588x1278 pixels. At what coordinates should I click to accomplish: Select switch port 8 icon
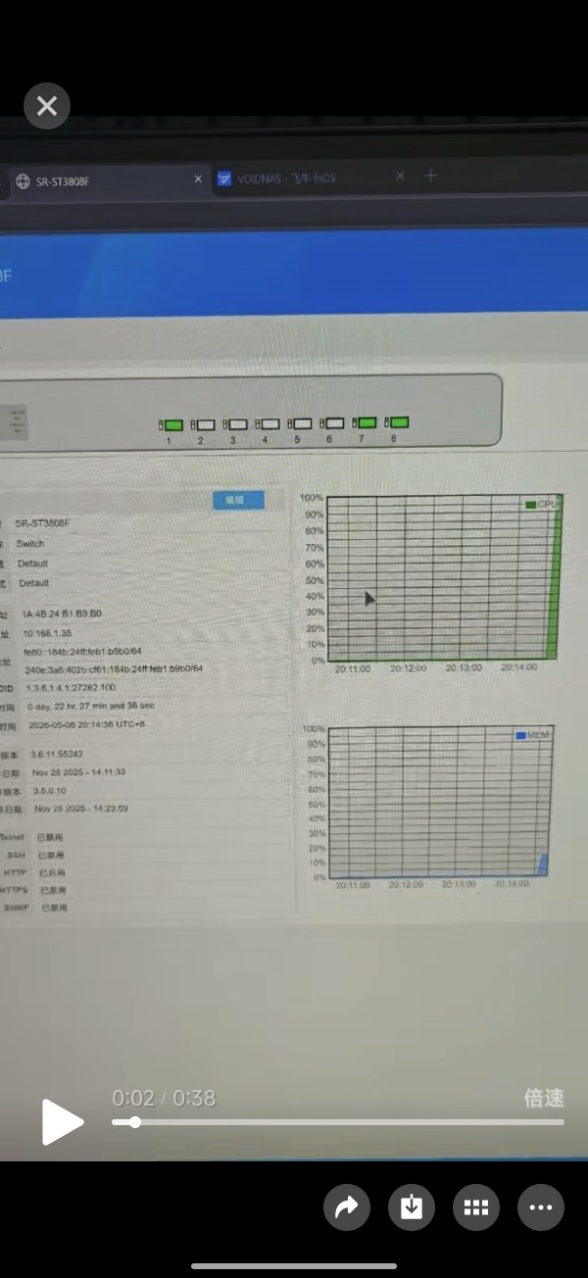tap(397, 422)
